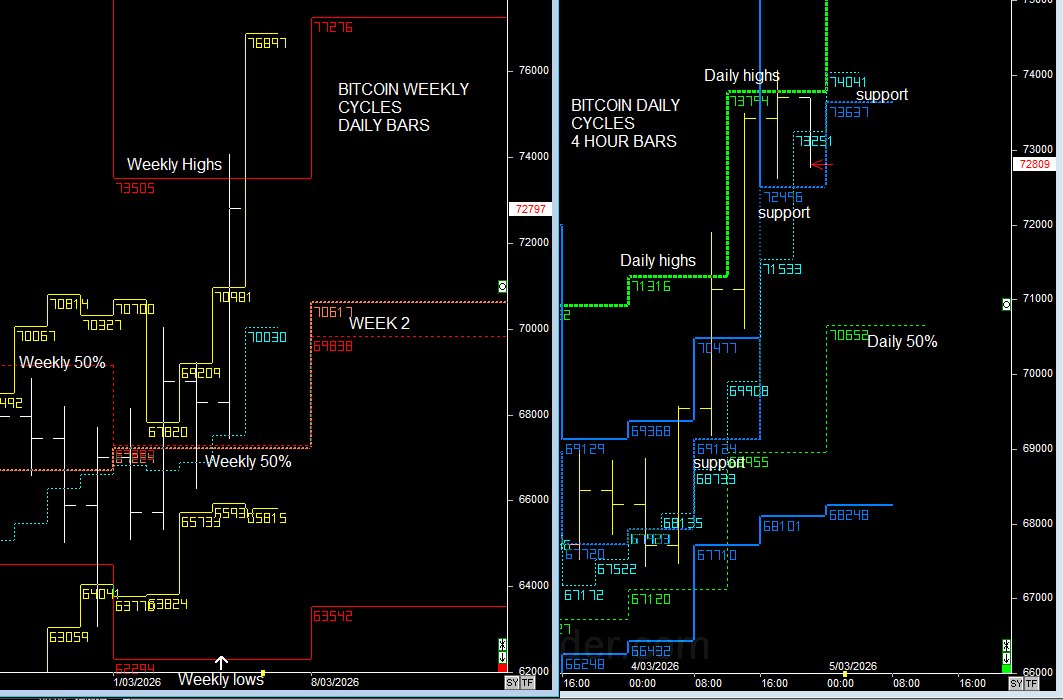Click the support label beside 74041
1063x700 pixels.
click(x=881, y=94)
